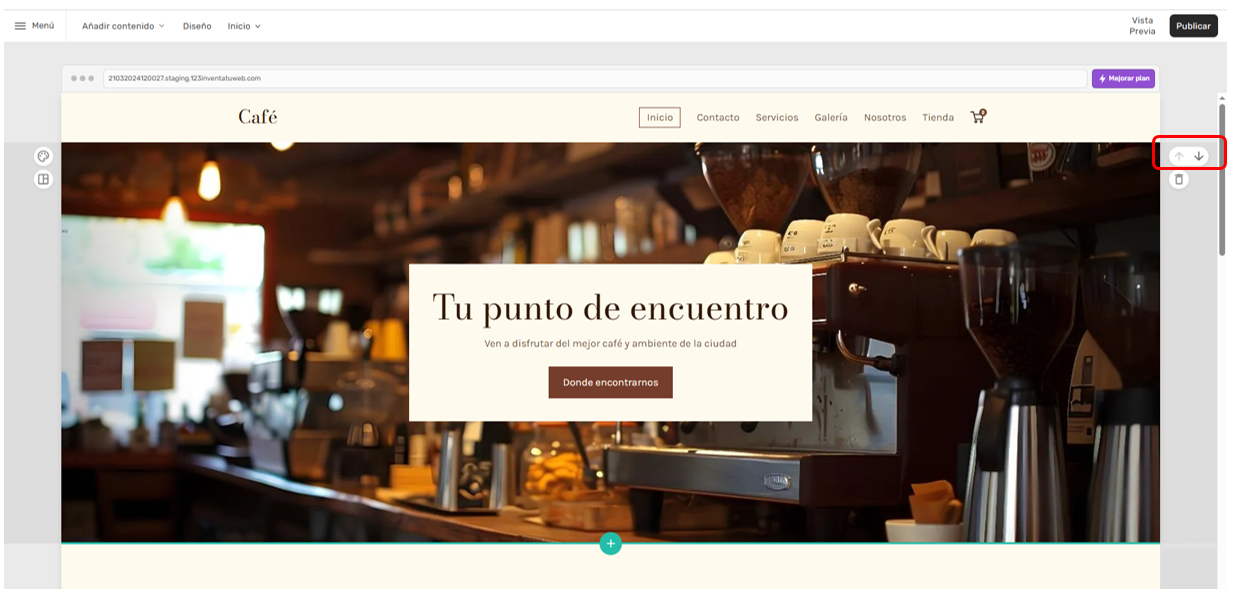The height and width of the screenshot is (598, 1236).
Task: Click the Vista Previa button
Action: [1142, 26]
